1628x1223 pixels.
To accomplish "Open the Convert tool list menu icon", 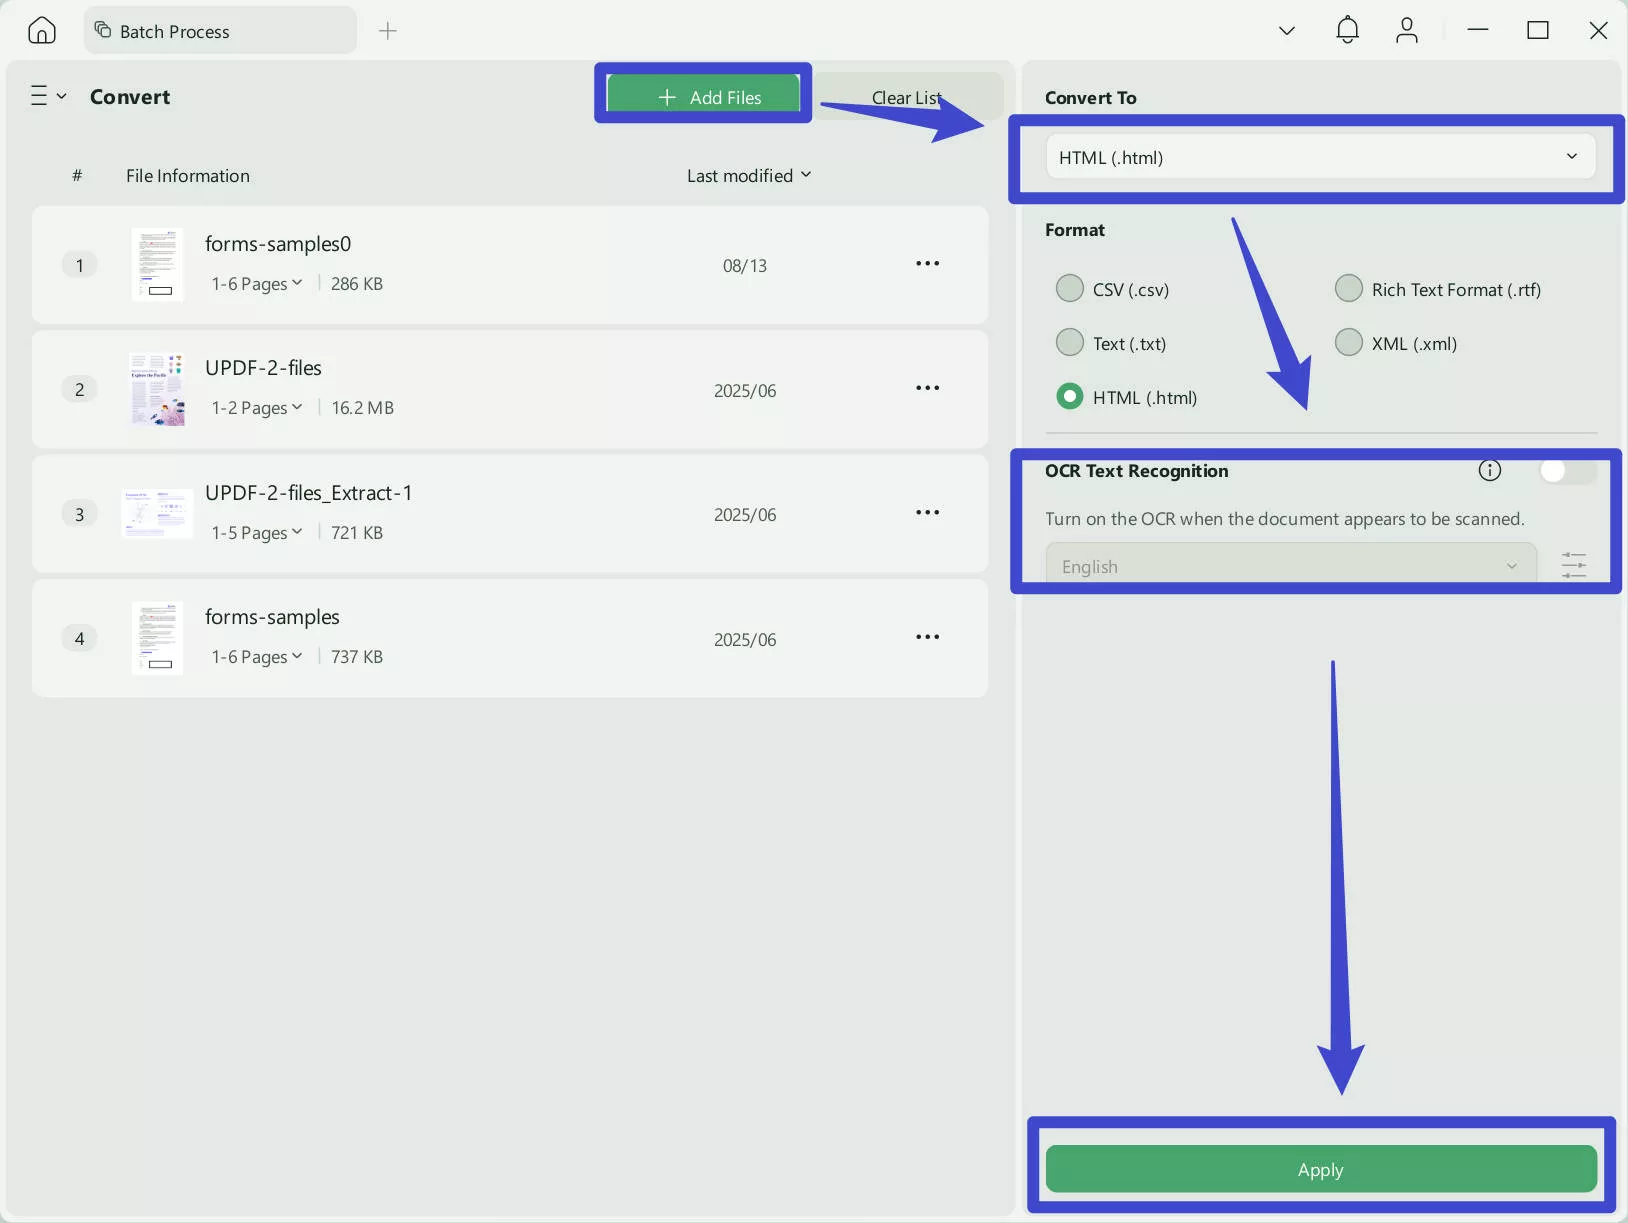I will (48, 96).
